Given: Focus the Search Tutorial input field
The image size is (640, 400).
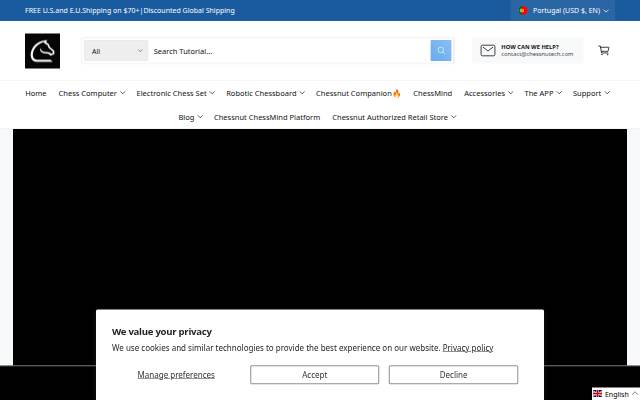Looking at the screenshot, I should pos(289,51).
